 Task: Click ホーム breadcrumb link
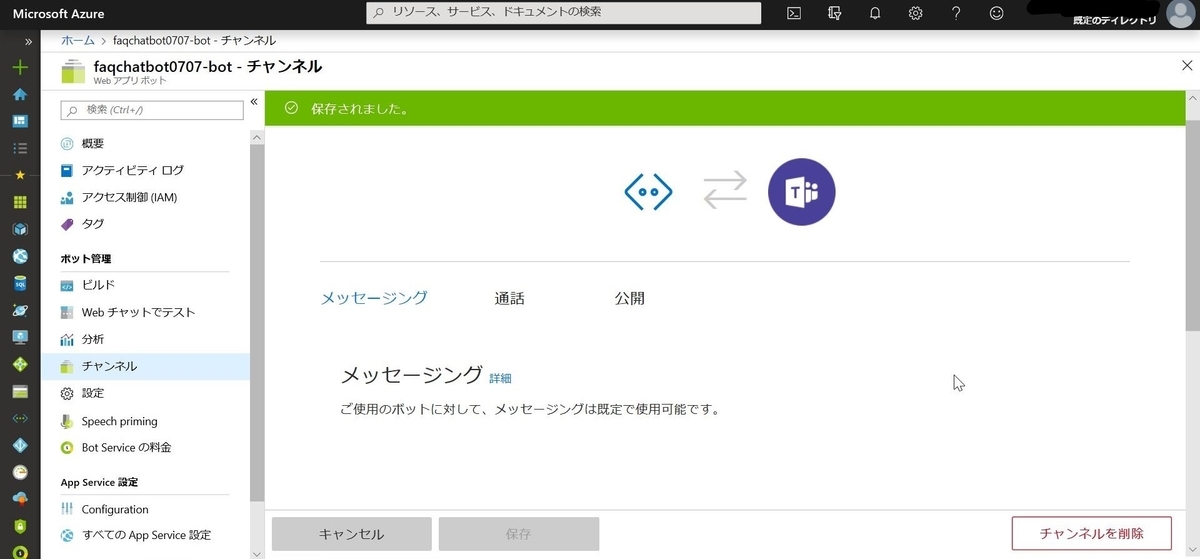pyautogui.click(x=78, y=40)
